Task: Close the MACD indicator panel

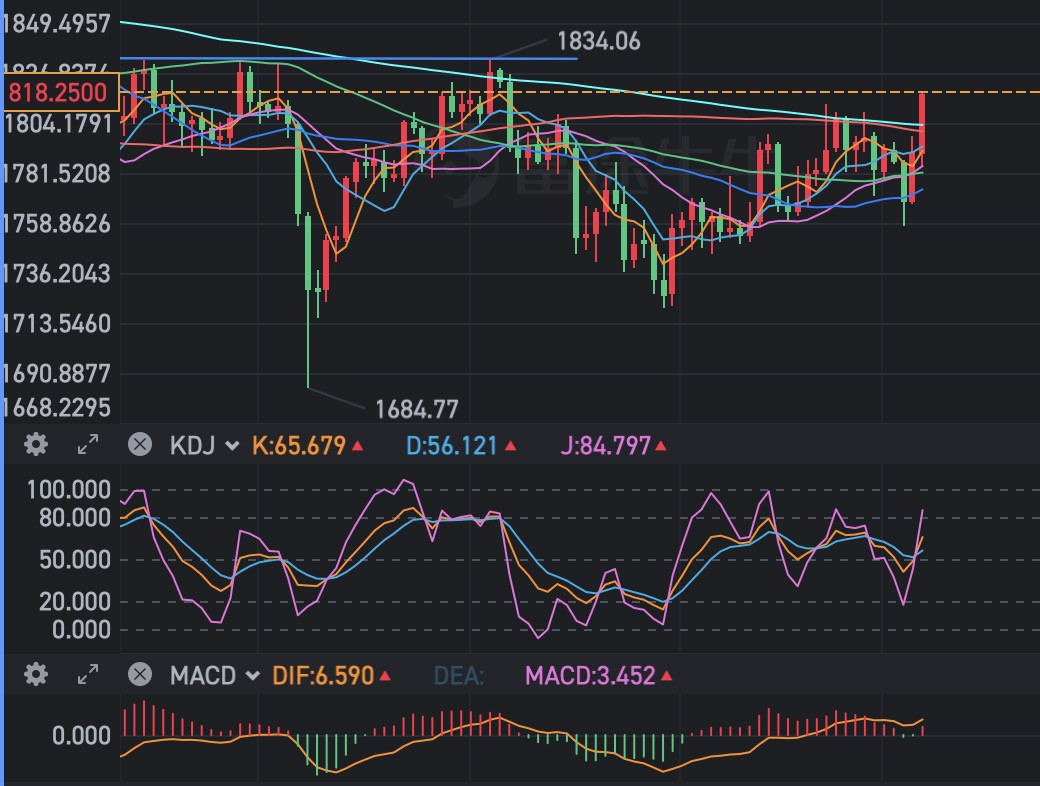Action: click(140, 675)
